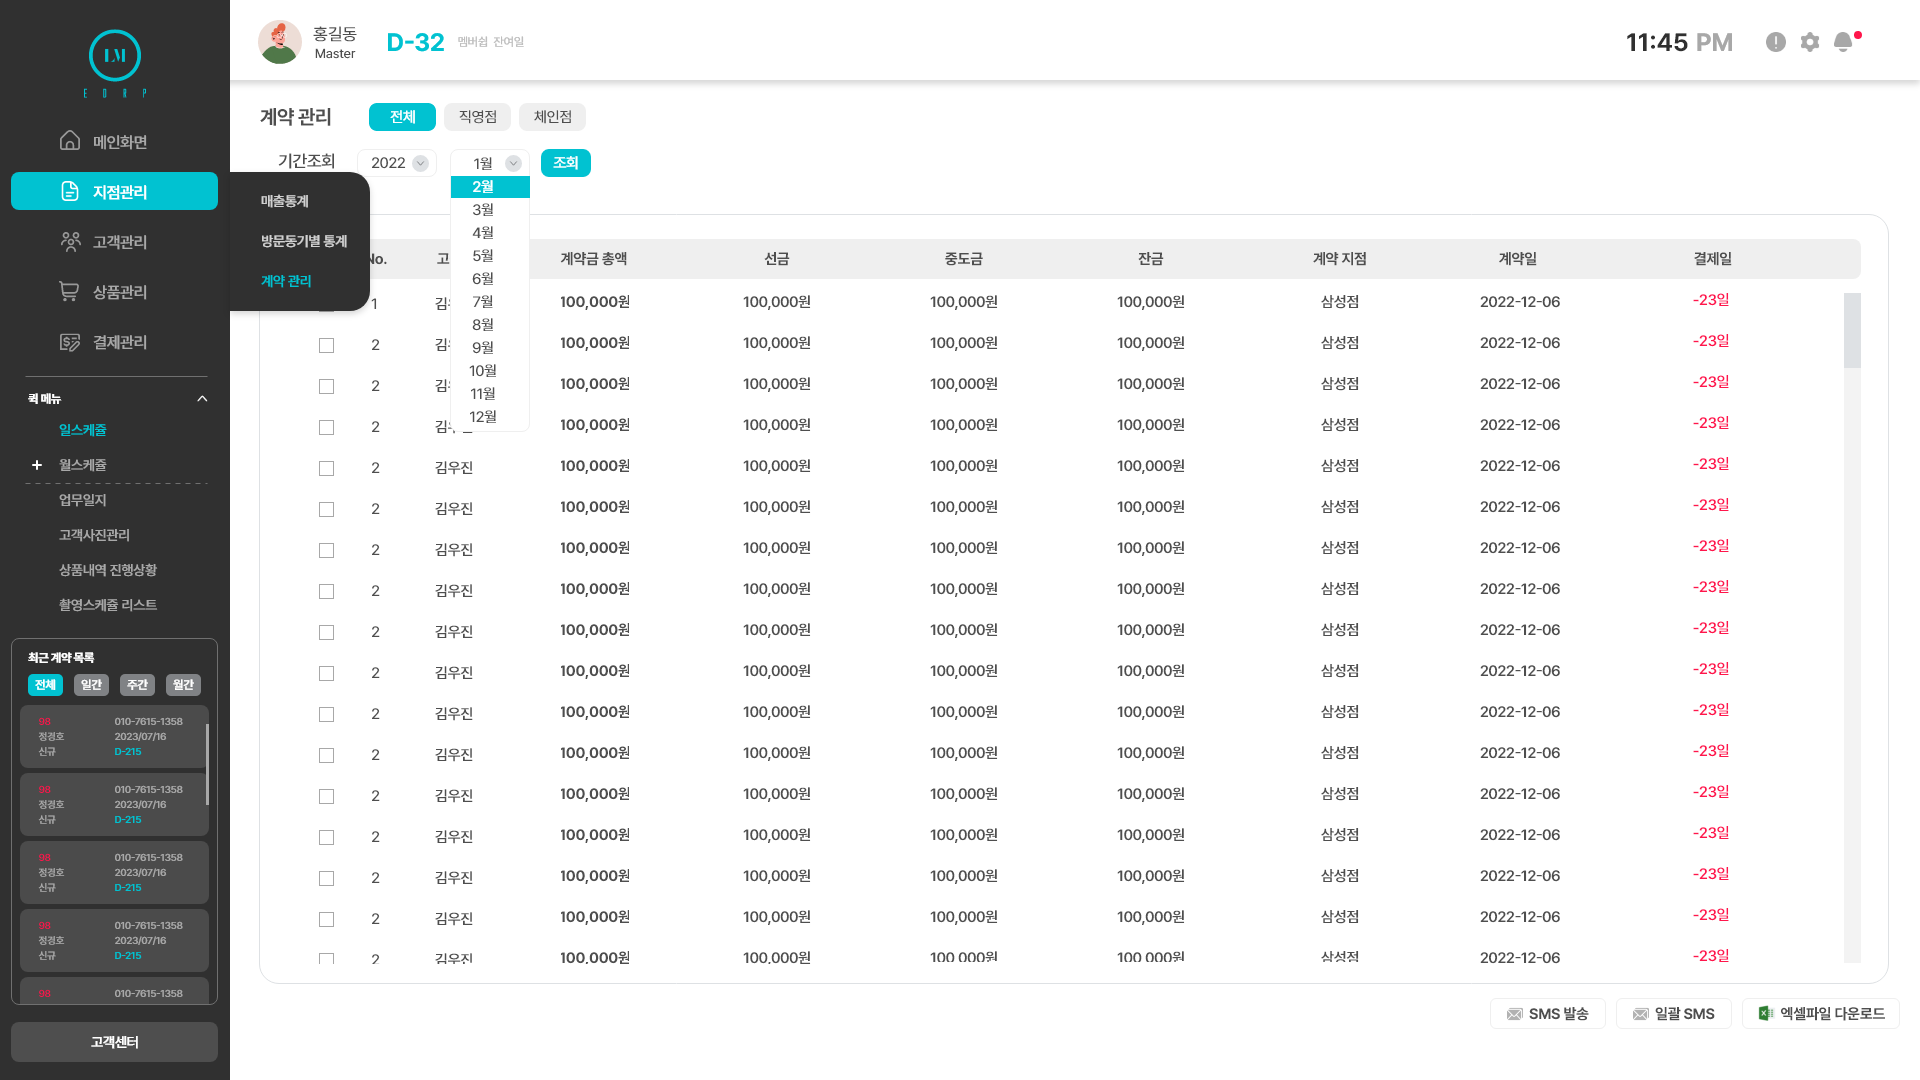Click the shopping cart icon for 상품관리
Viewport: 1920px width, 1080px height.
coord(70,291)
